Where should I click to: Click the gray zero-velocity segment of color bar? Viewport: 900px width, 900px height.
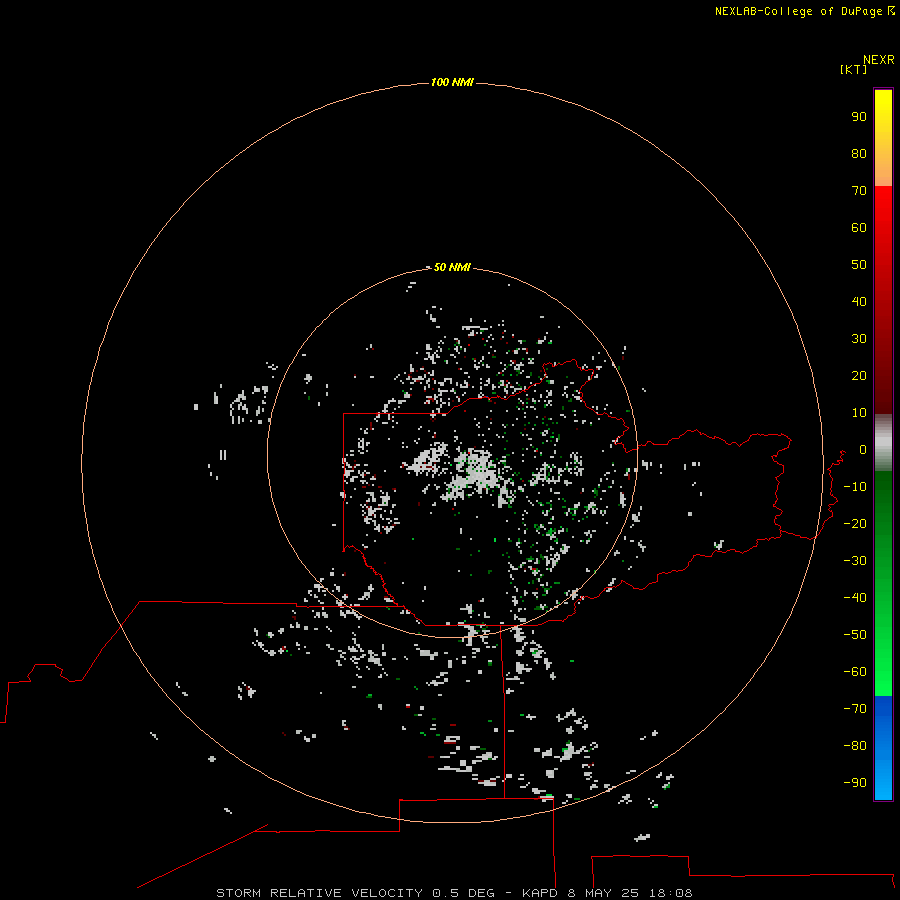tap(883, 443)
